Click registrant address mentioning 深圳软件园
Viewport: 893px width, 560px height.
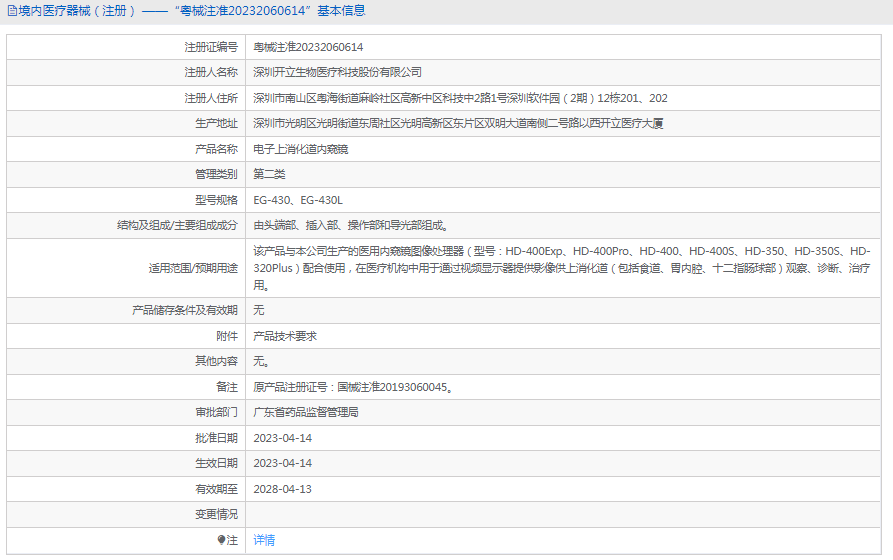pos(460,98)
